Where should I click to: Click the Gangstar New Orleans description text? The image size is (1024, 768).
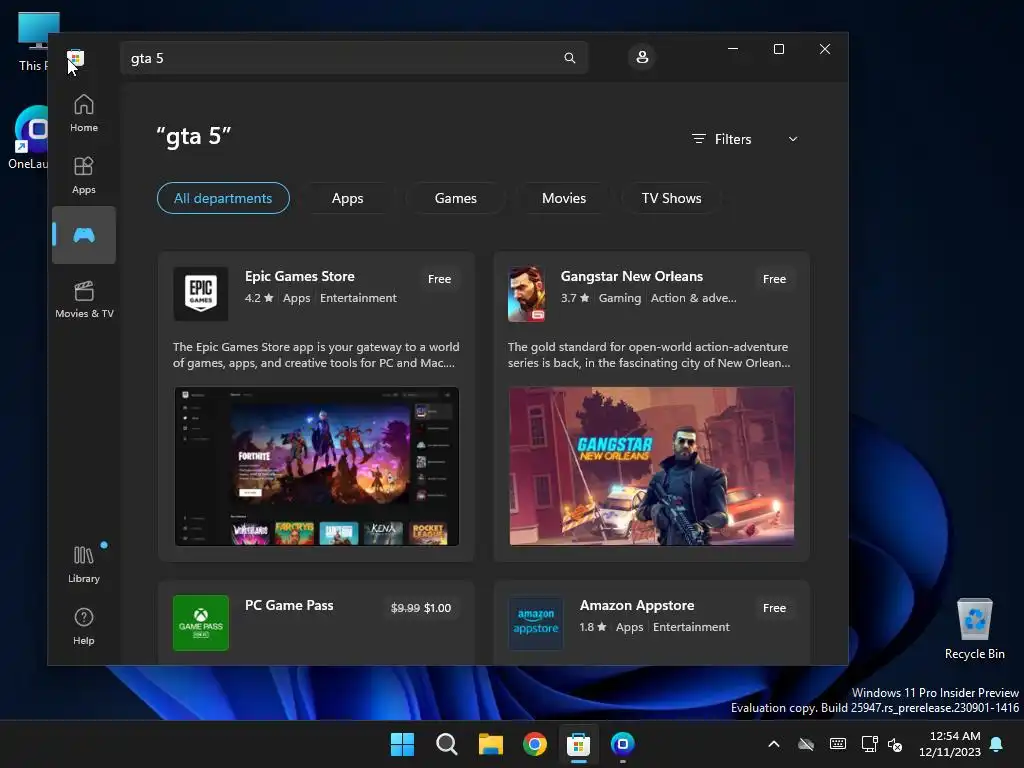coord(649,355)
